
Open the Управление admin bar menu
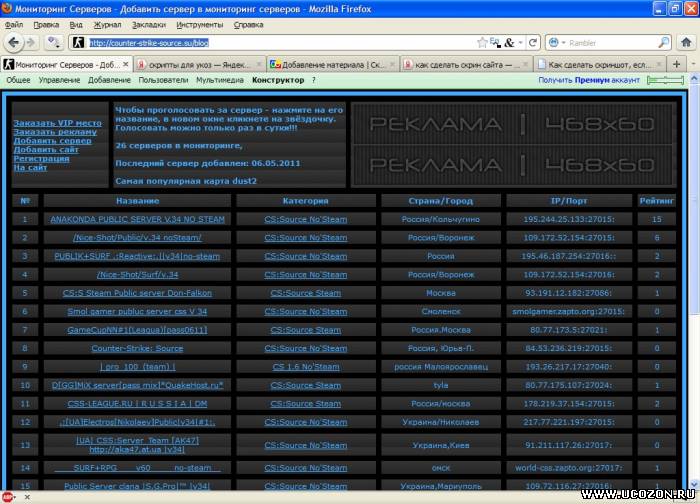59,80
